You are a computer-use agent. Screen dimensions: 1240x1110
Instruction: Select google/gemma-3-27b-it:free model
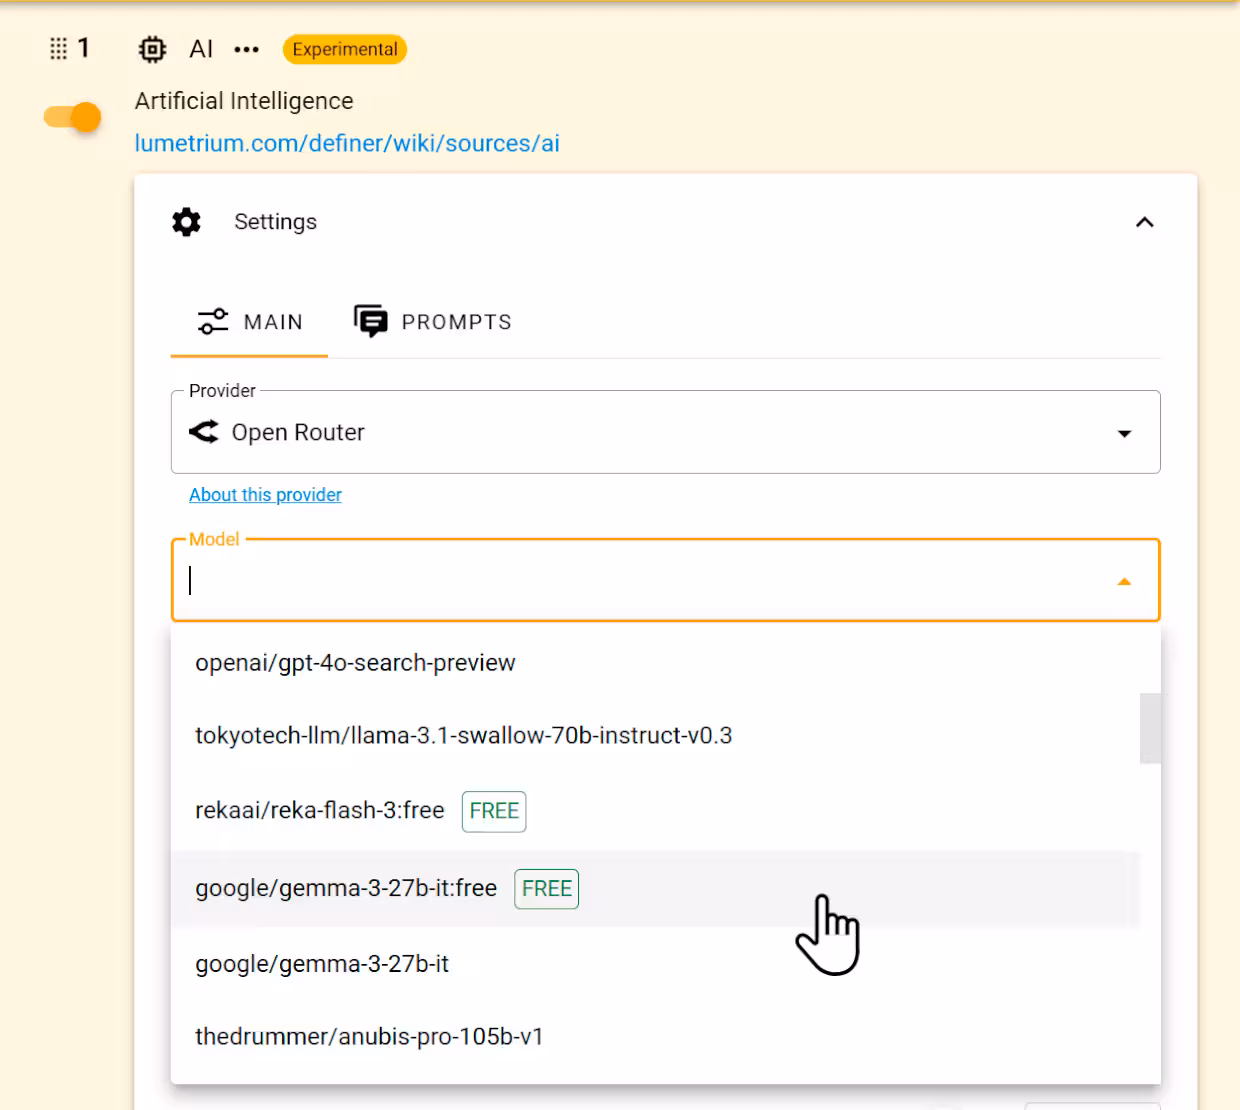(x=655, y=889)
